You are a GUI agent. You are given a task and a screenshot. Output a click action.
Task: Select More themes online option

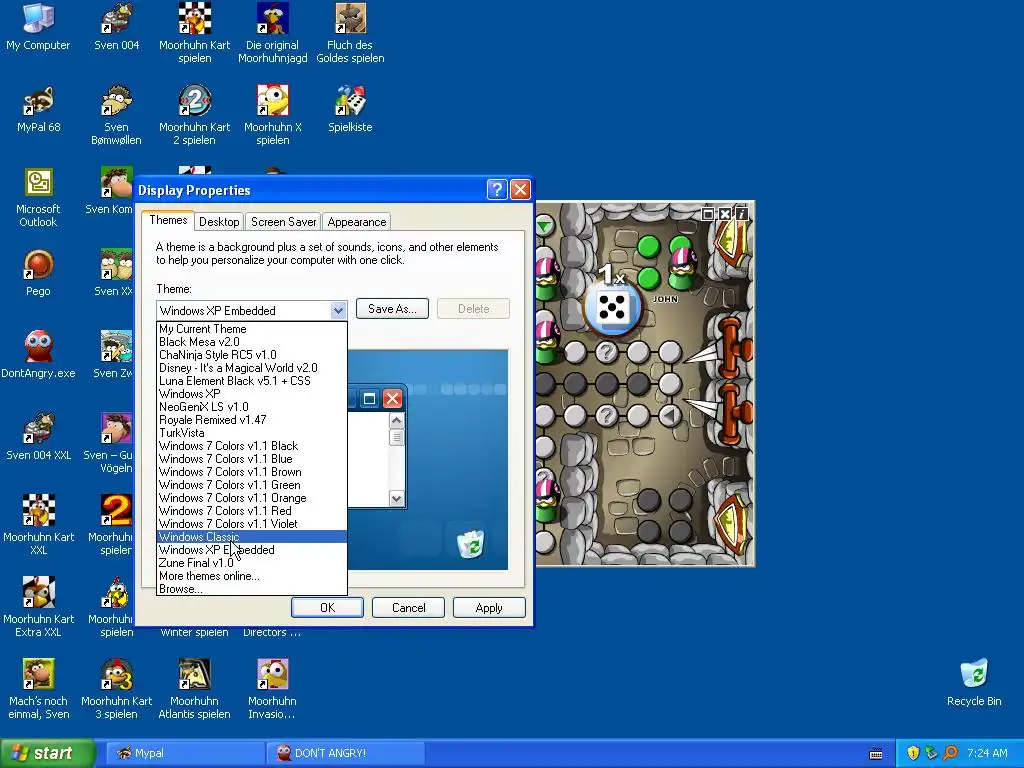coord(252,576)
